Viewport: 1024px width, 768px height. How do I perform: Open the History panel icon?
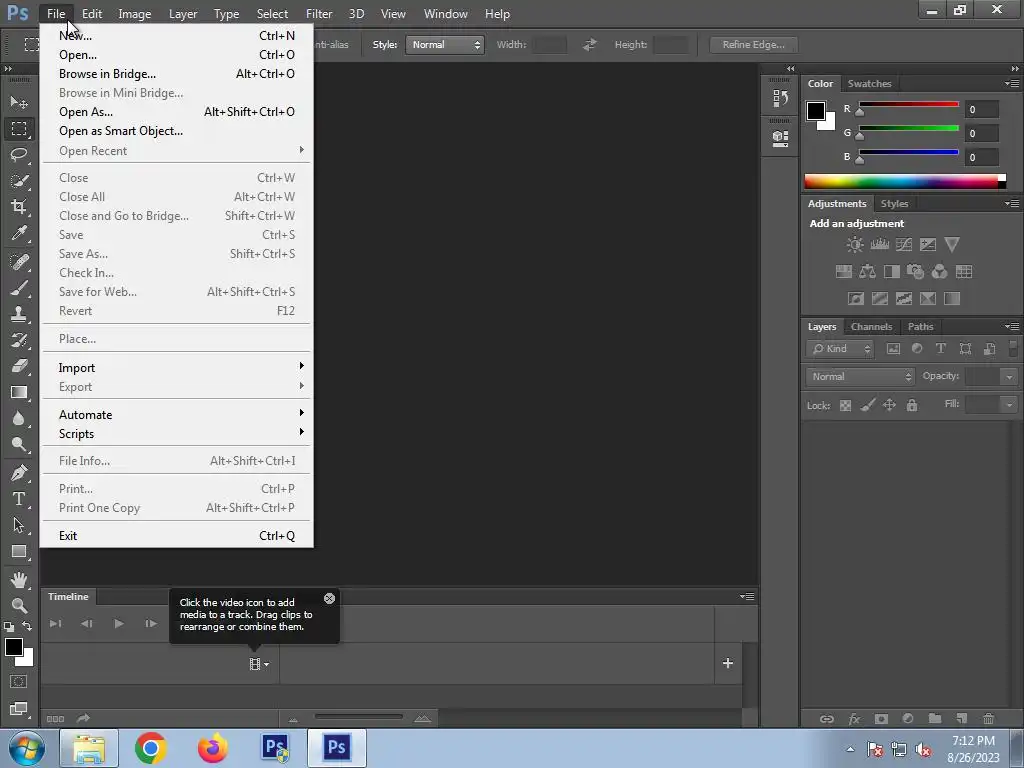click(780, 99)
